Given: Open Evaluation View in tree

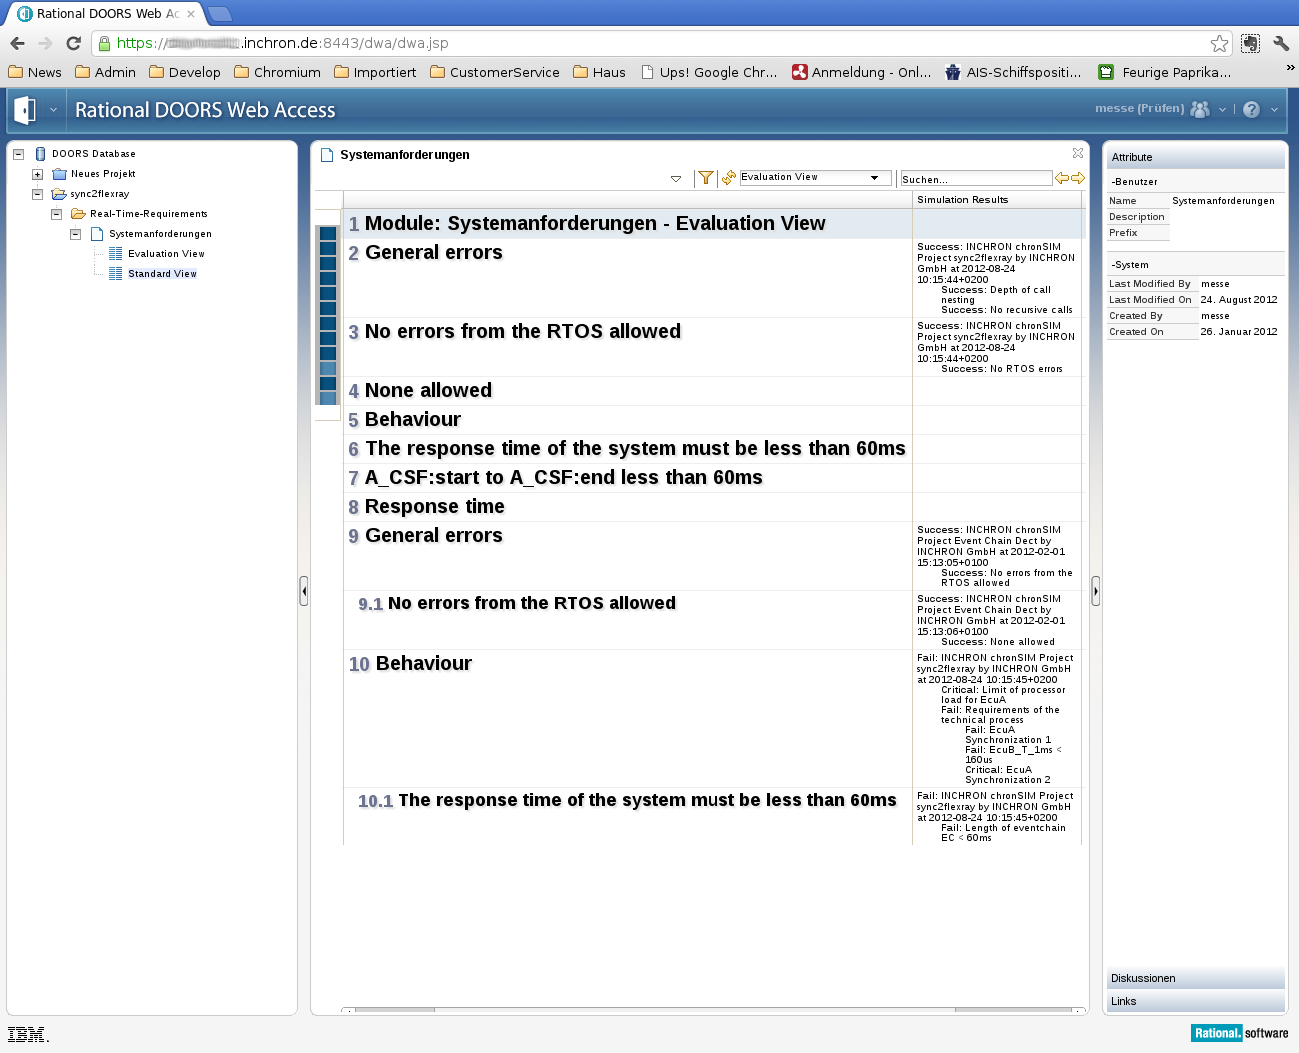Looking at the screenshot, I should coord(166,254).
